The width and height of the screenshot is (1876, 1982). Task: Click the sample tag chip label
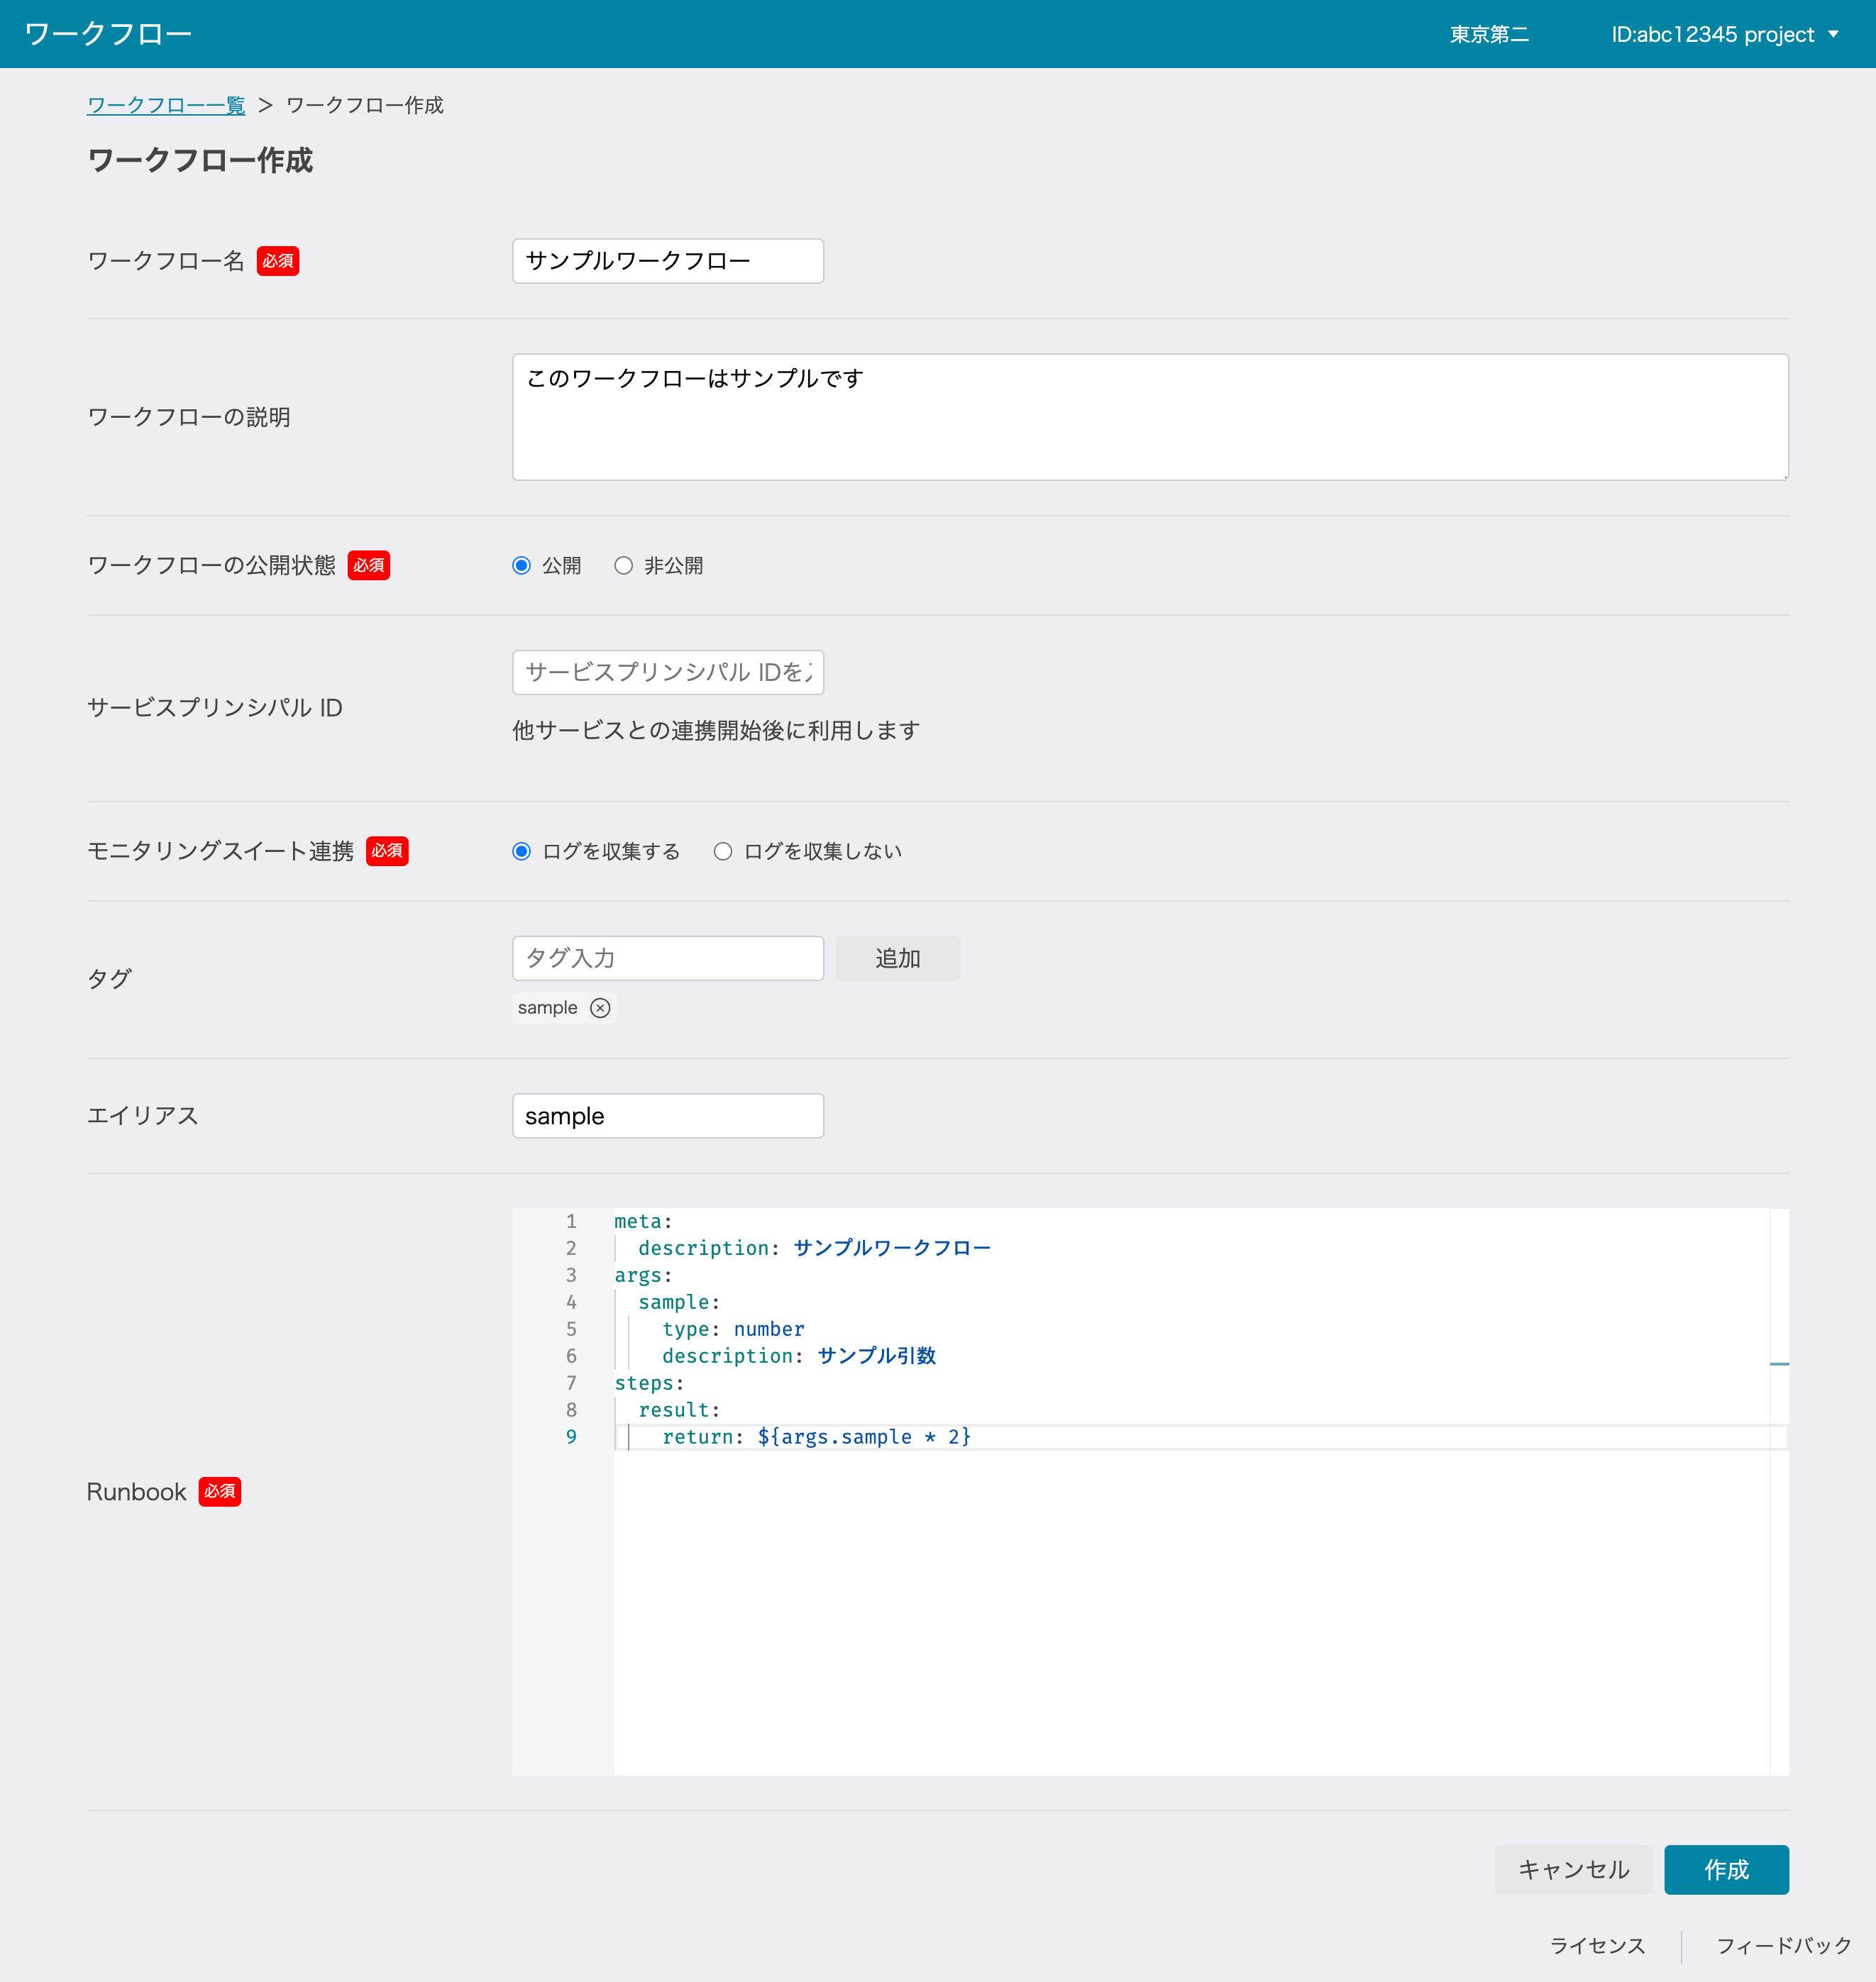click(547, 1008)
